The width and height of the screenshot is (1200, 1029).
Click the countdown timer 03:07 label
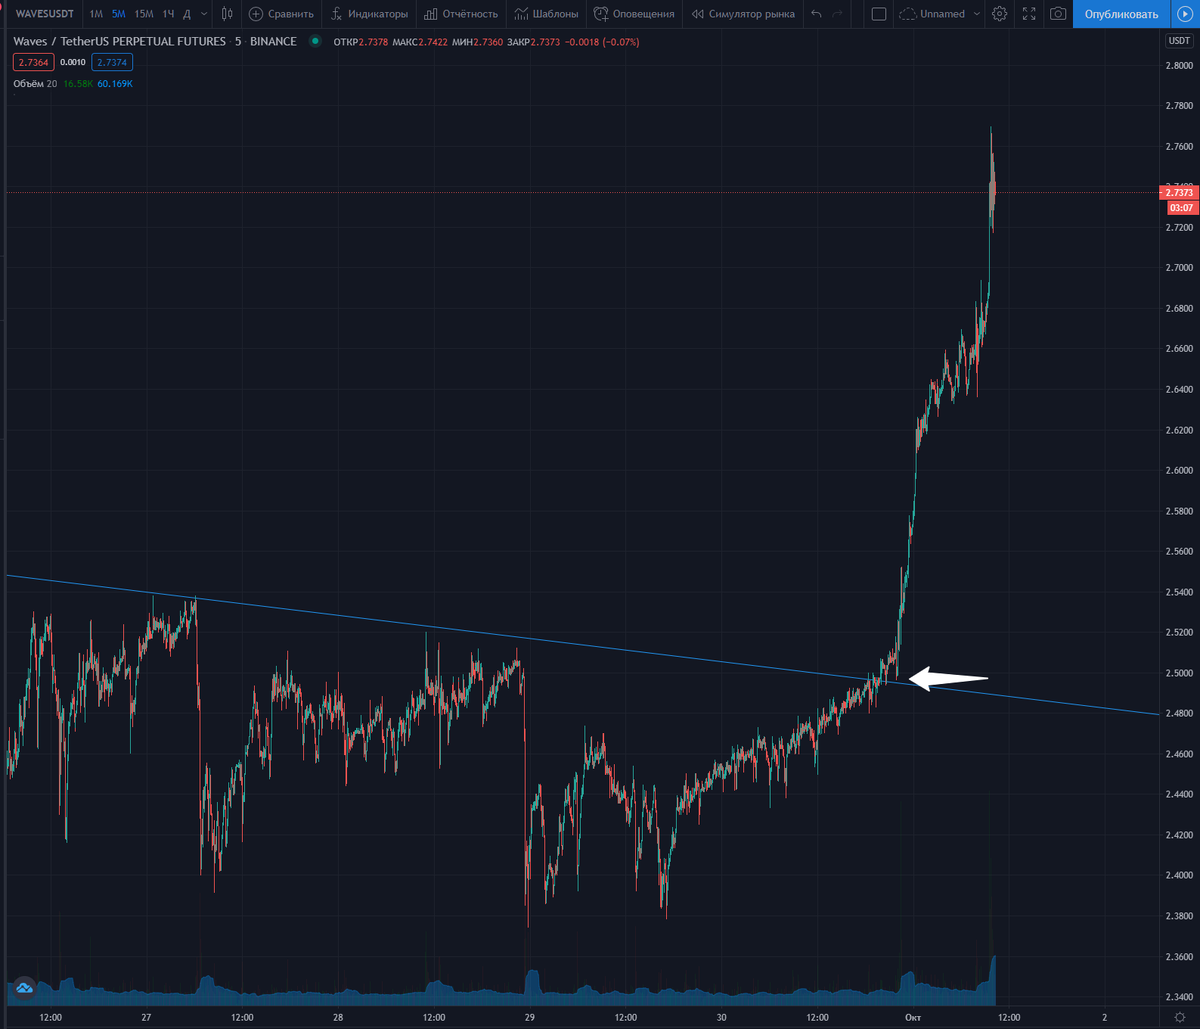click(x=1180, y=207)
